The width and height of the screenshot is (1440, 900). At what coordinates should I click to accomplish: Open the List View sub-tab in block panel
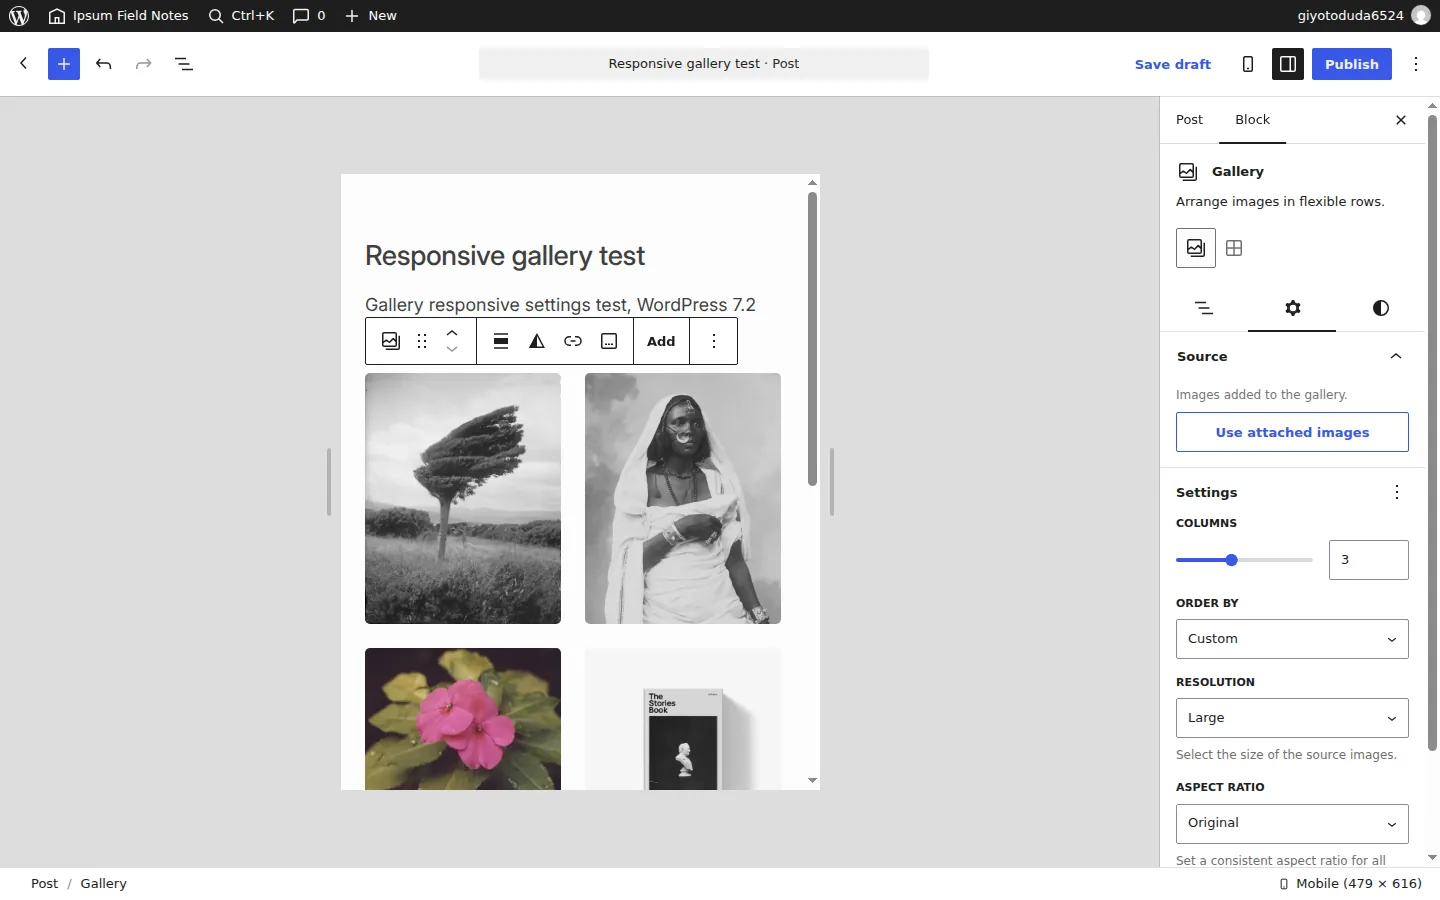pos(1204,308)
